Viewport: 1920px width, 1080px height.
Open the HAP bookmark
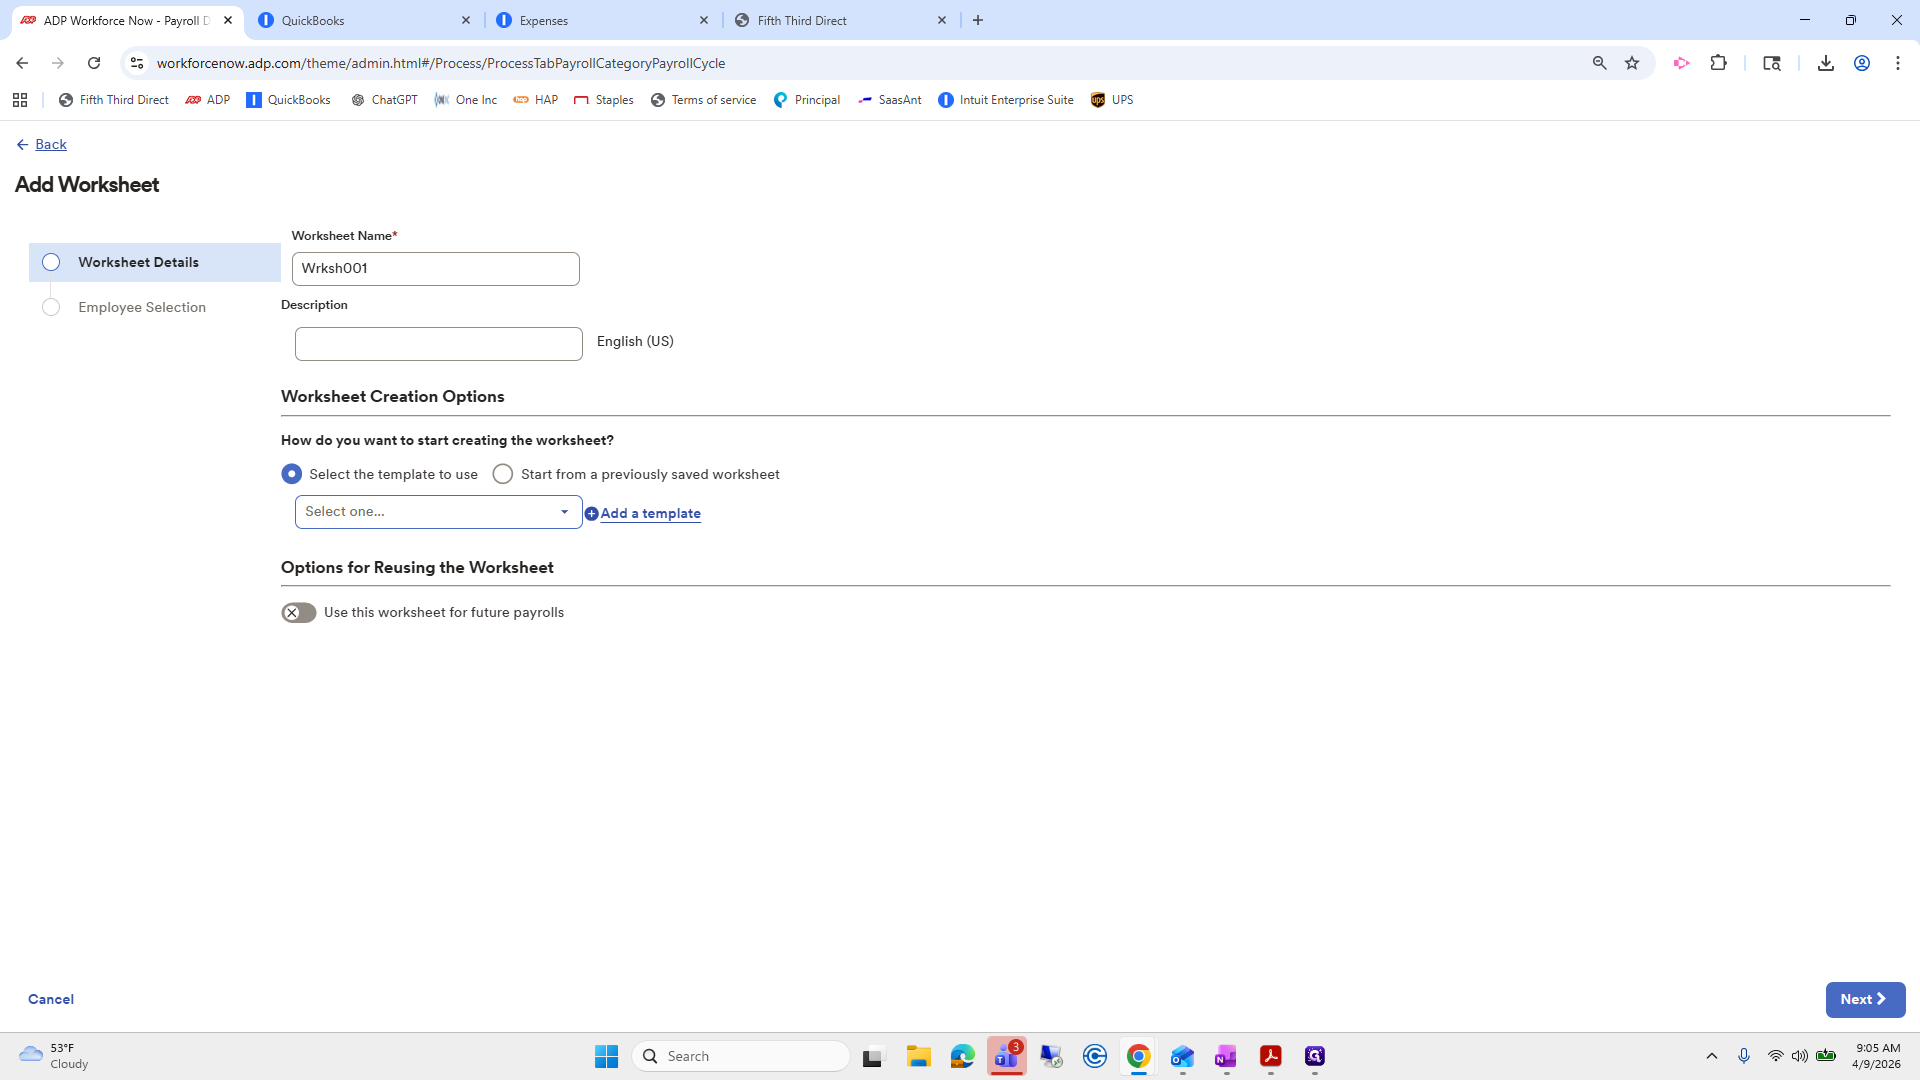click(x=535, y=100)
